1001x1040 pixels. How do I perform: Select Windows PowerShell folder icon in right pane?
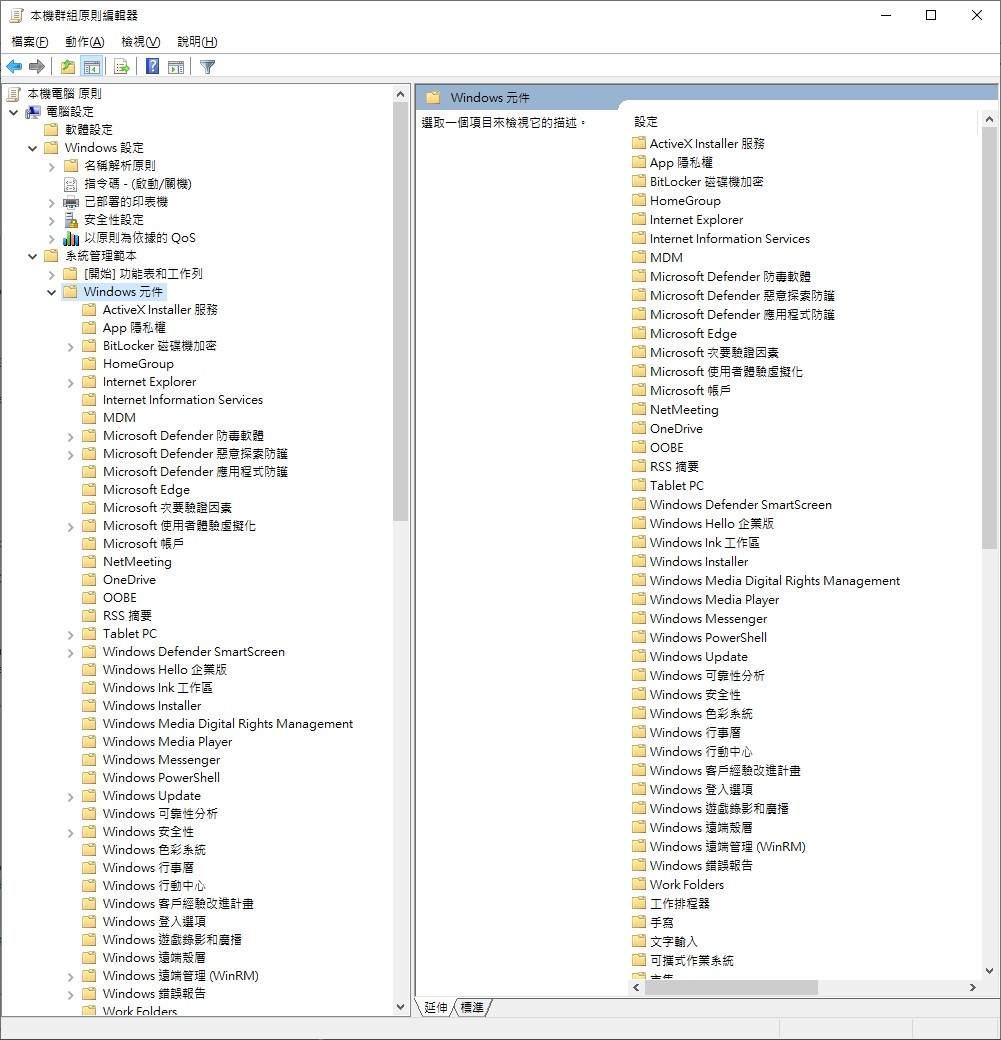[639, 637]
